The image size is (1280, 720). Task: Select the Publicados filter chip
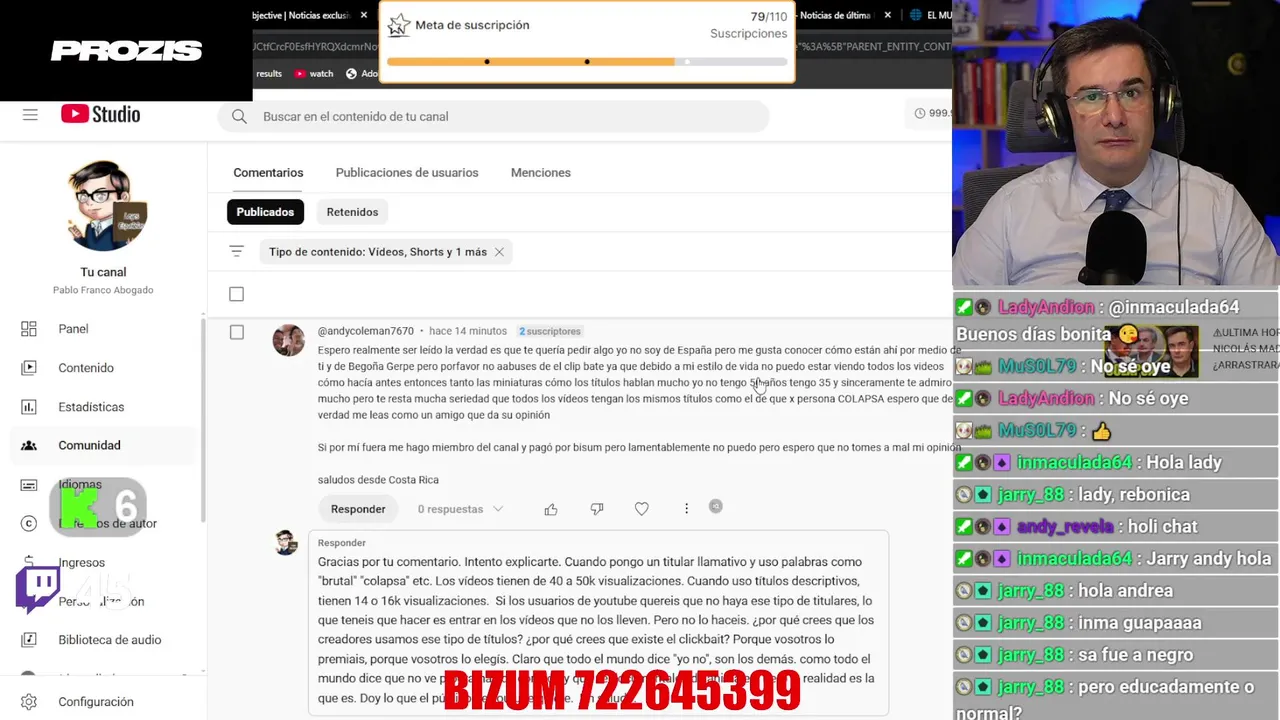click(x=265, y=212)
